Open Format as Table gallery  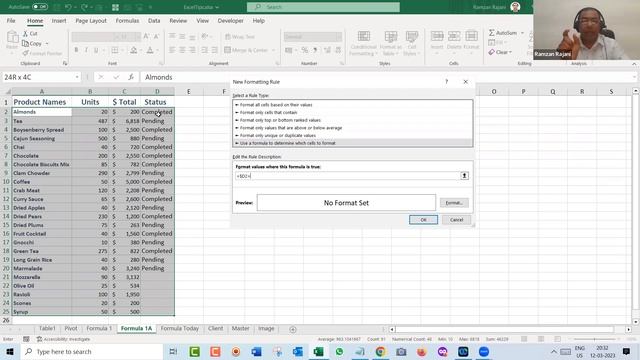click(391, 43)
